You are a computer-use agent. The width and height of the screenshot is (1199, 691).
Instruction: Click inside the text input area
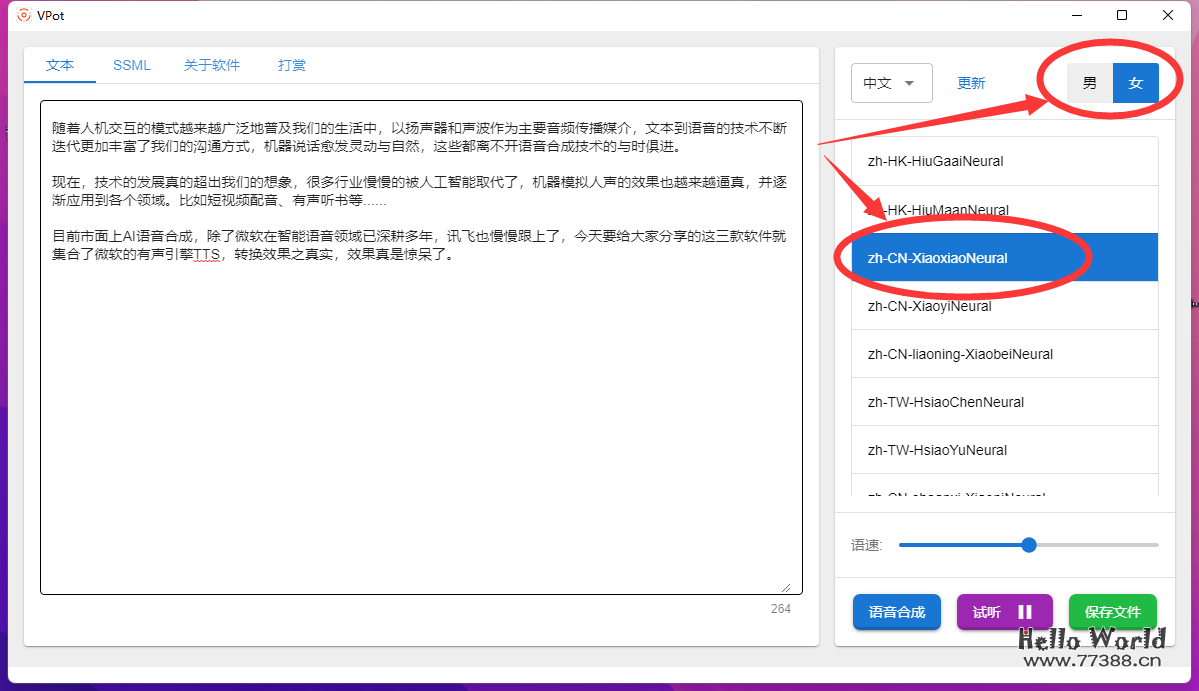(420, 350)
